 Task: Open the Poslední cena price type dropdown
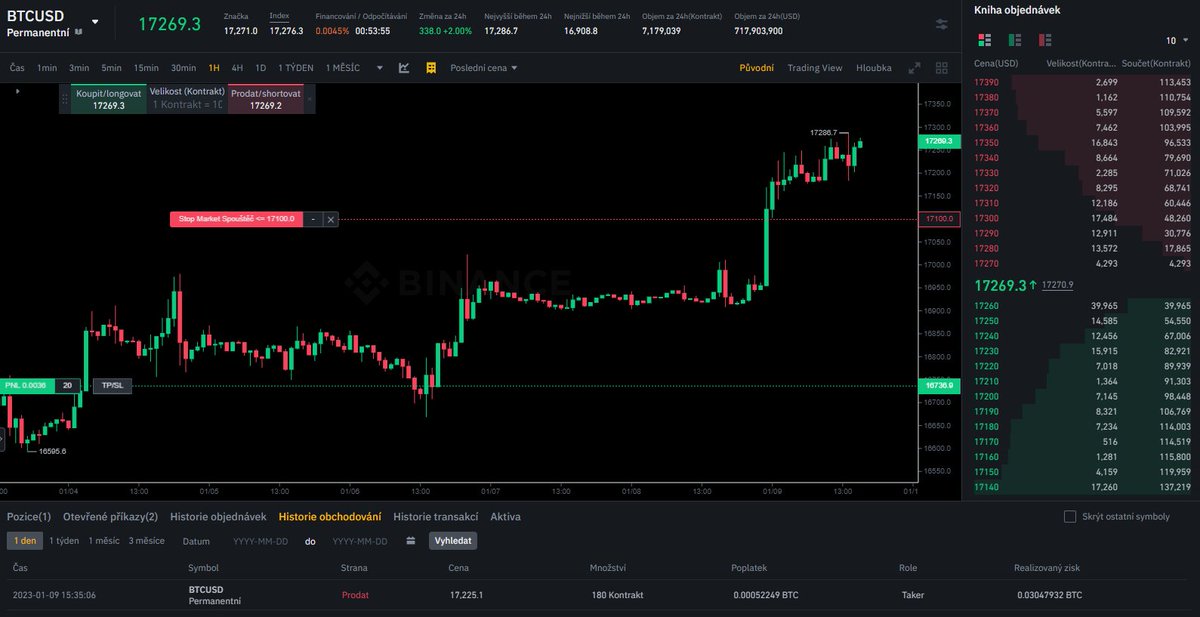pyautogui.click(x=484, y=68)
